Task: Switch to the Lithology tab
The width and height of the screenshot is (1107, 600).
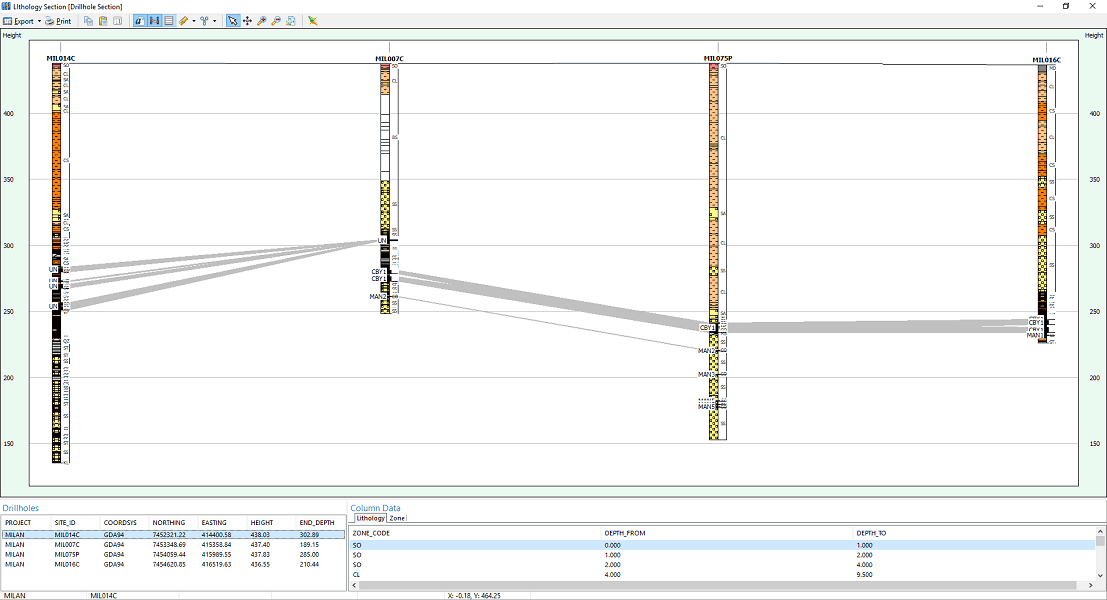Action: coord(370,518)
